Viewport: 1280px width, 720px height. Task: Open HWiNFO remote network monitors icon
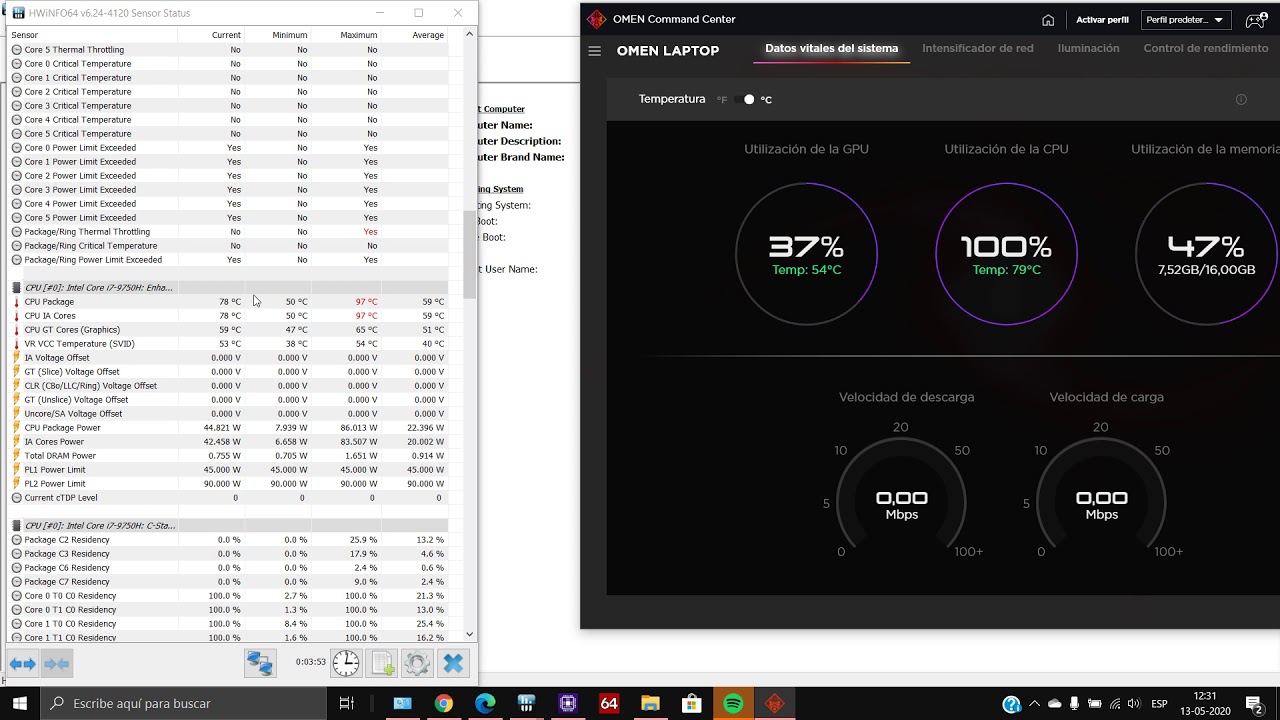tap(260, 663)
